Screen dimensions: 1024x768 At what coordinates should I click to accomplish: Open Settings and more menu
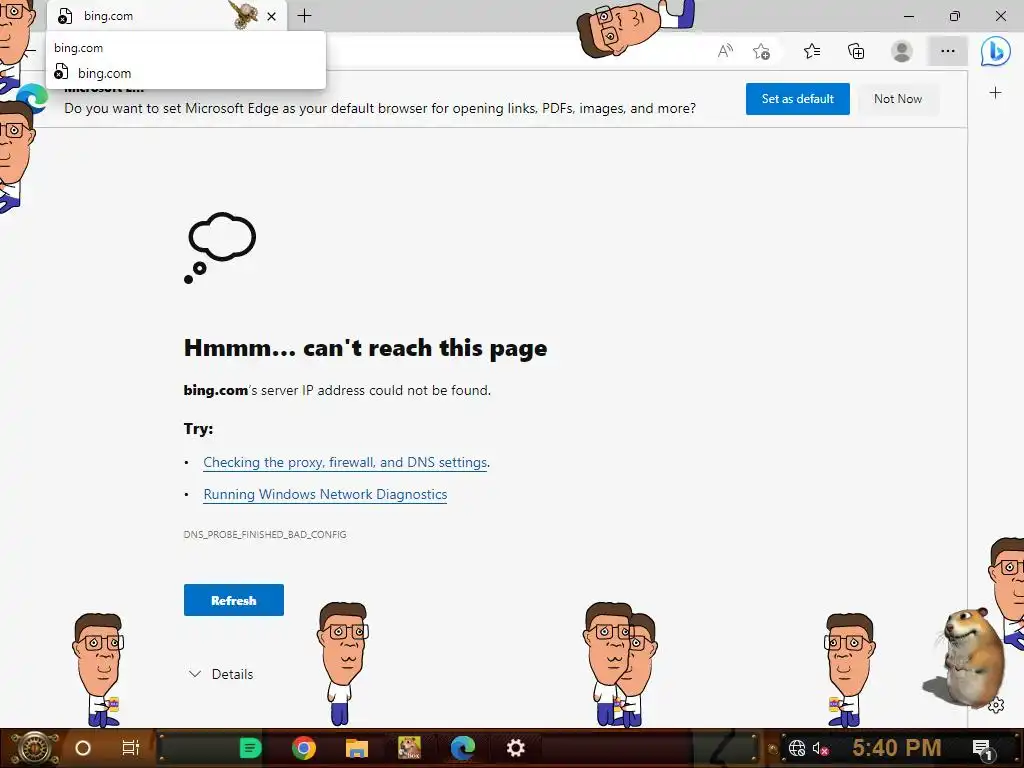click(948, 51)
